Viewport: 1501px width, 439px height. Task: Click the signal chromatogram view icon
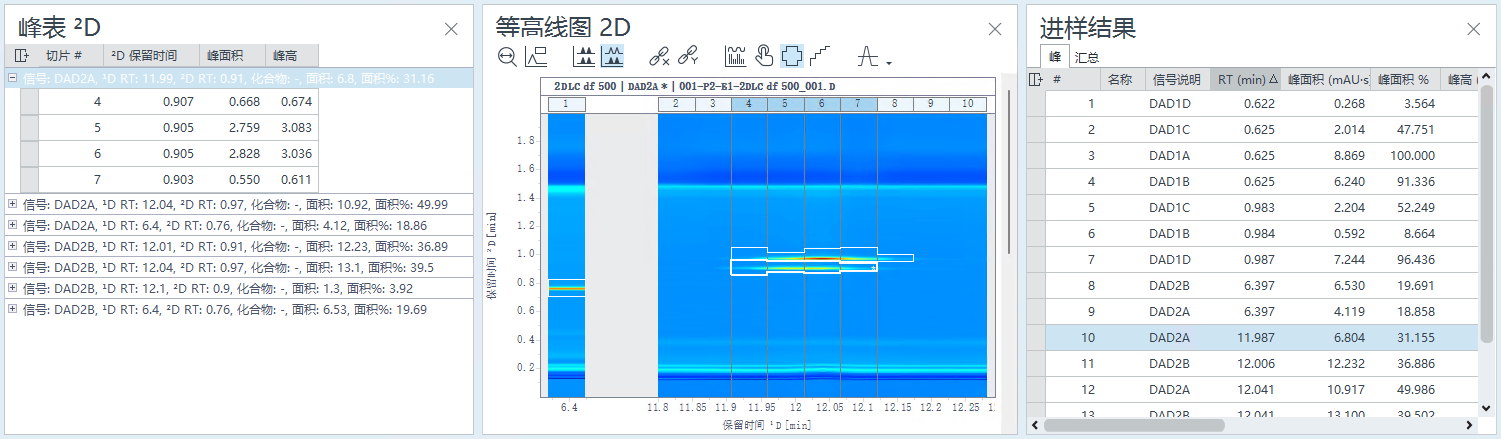[735, 56]
